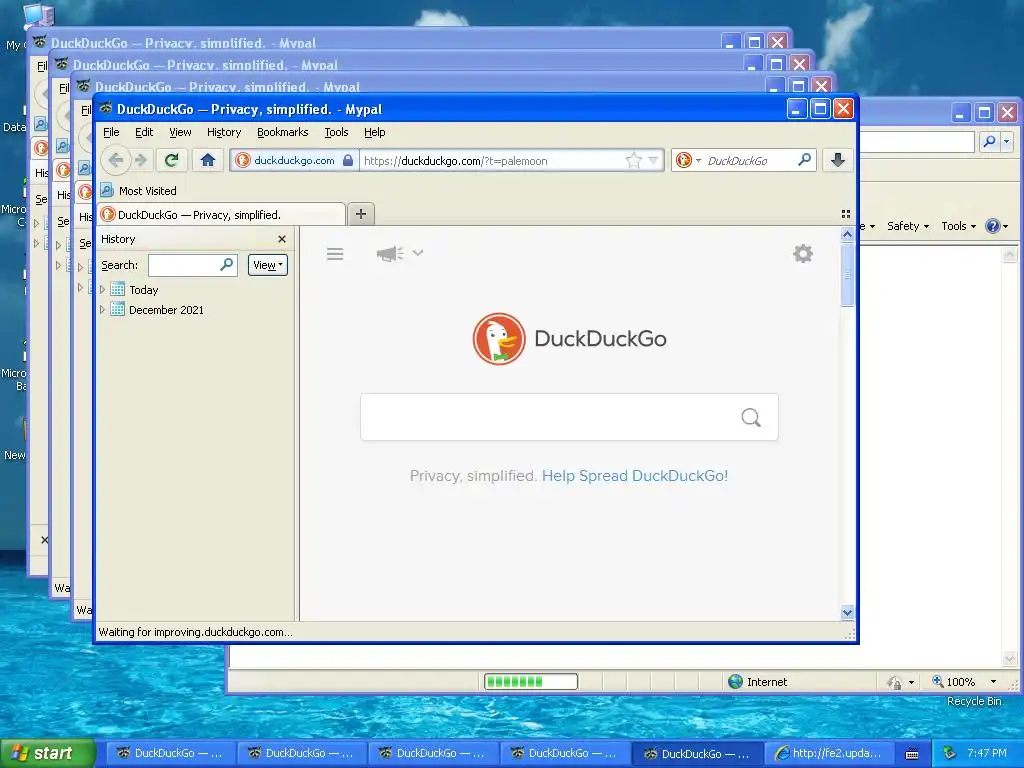Open the Most Visited bookmarks folder
1024x768 pixels.
coord(138,191)
